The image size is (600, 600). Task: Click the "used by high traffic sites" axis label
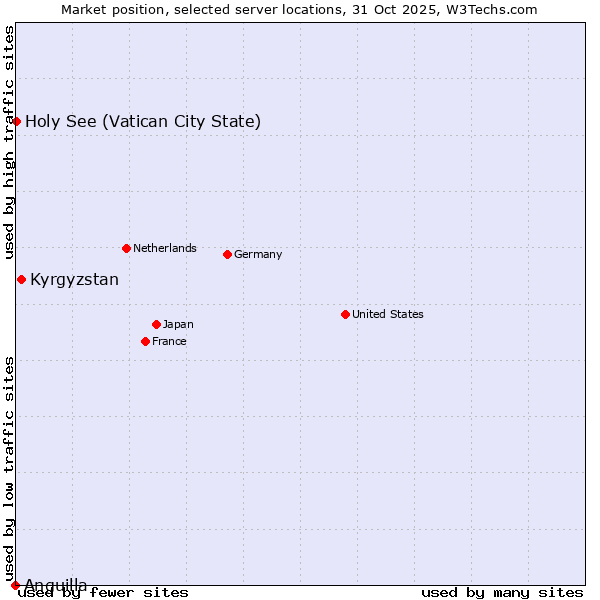pyautogui.click(x=9, y=142)
